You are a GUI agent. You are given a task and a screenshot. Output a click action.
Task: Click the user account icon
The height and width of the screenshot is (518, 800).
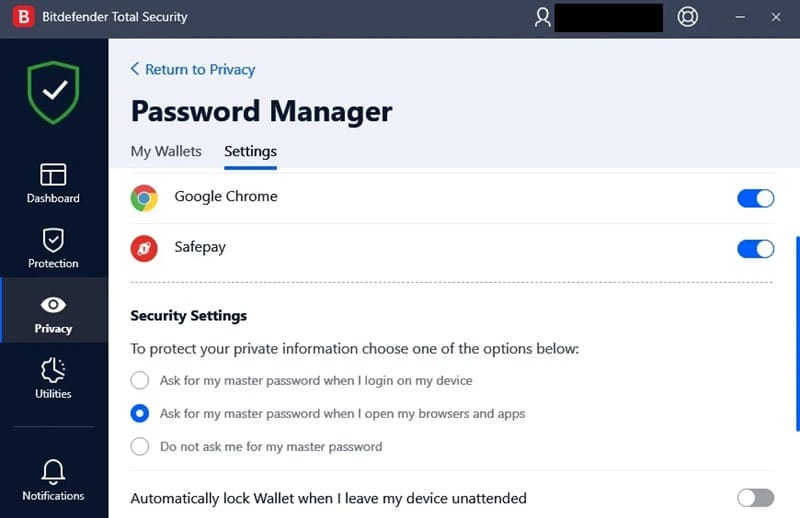coord(542,17)
